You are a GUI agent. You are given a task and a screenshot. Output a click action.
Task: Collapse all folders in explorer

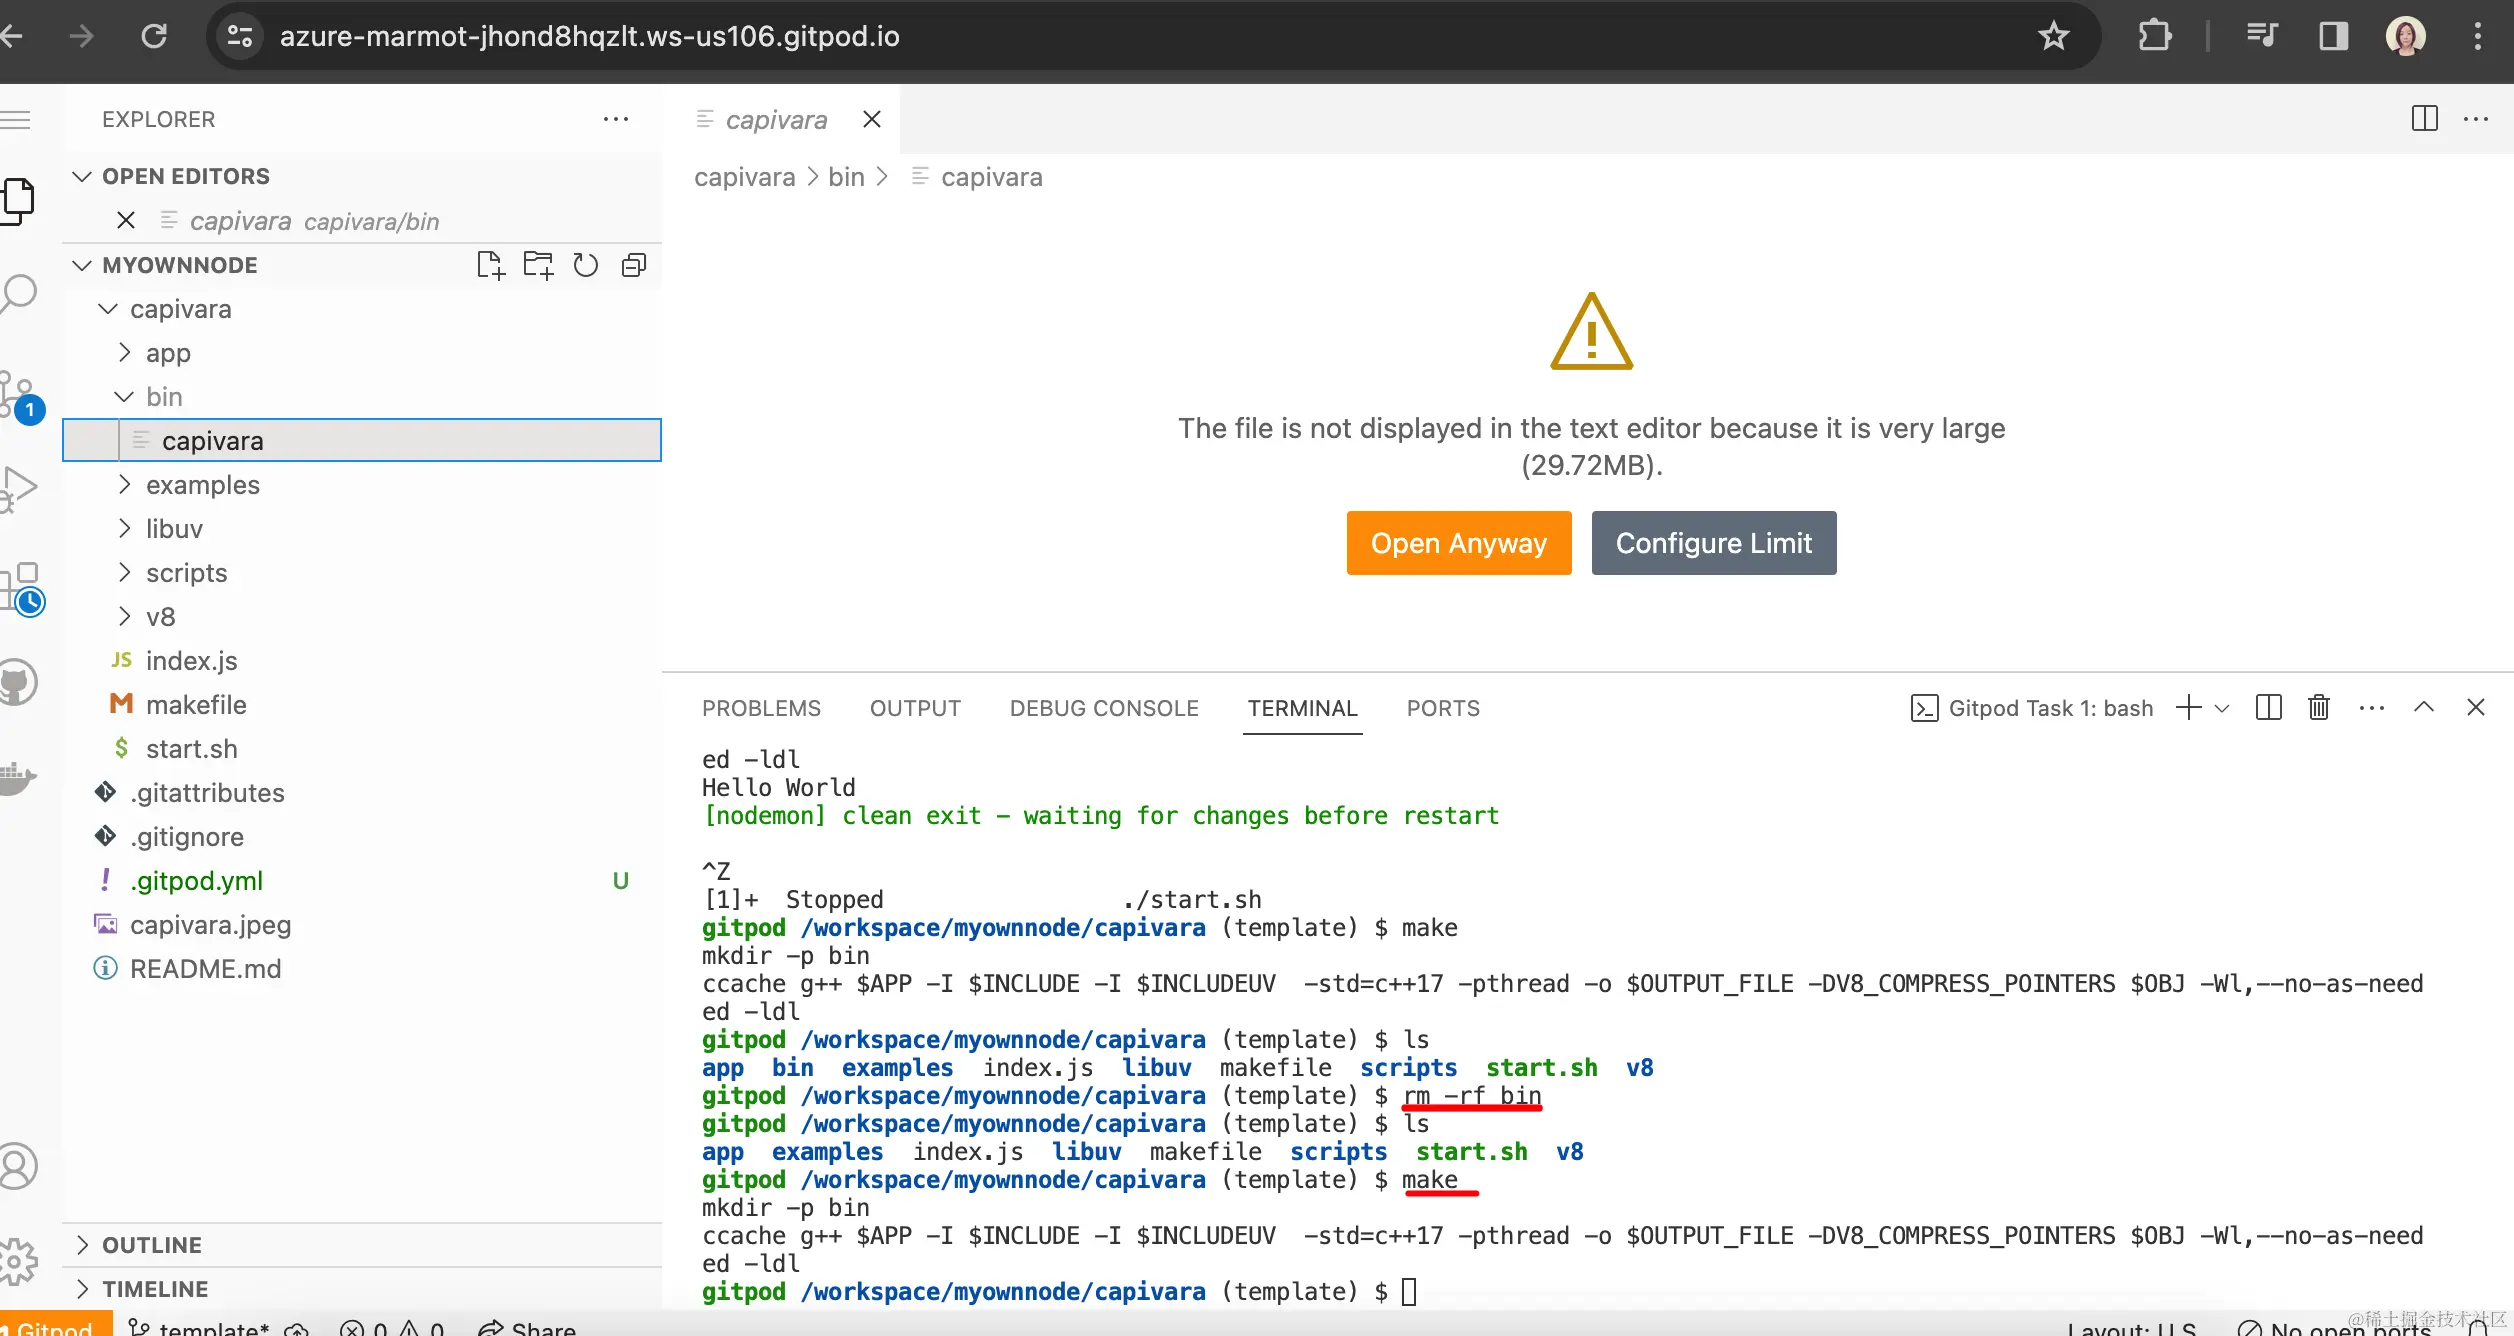(634, 265)
